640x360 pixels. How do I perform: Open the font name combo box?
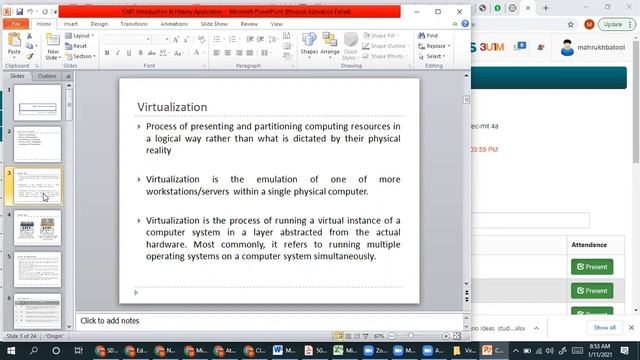[x=126, y=40]
